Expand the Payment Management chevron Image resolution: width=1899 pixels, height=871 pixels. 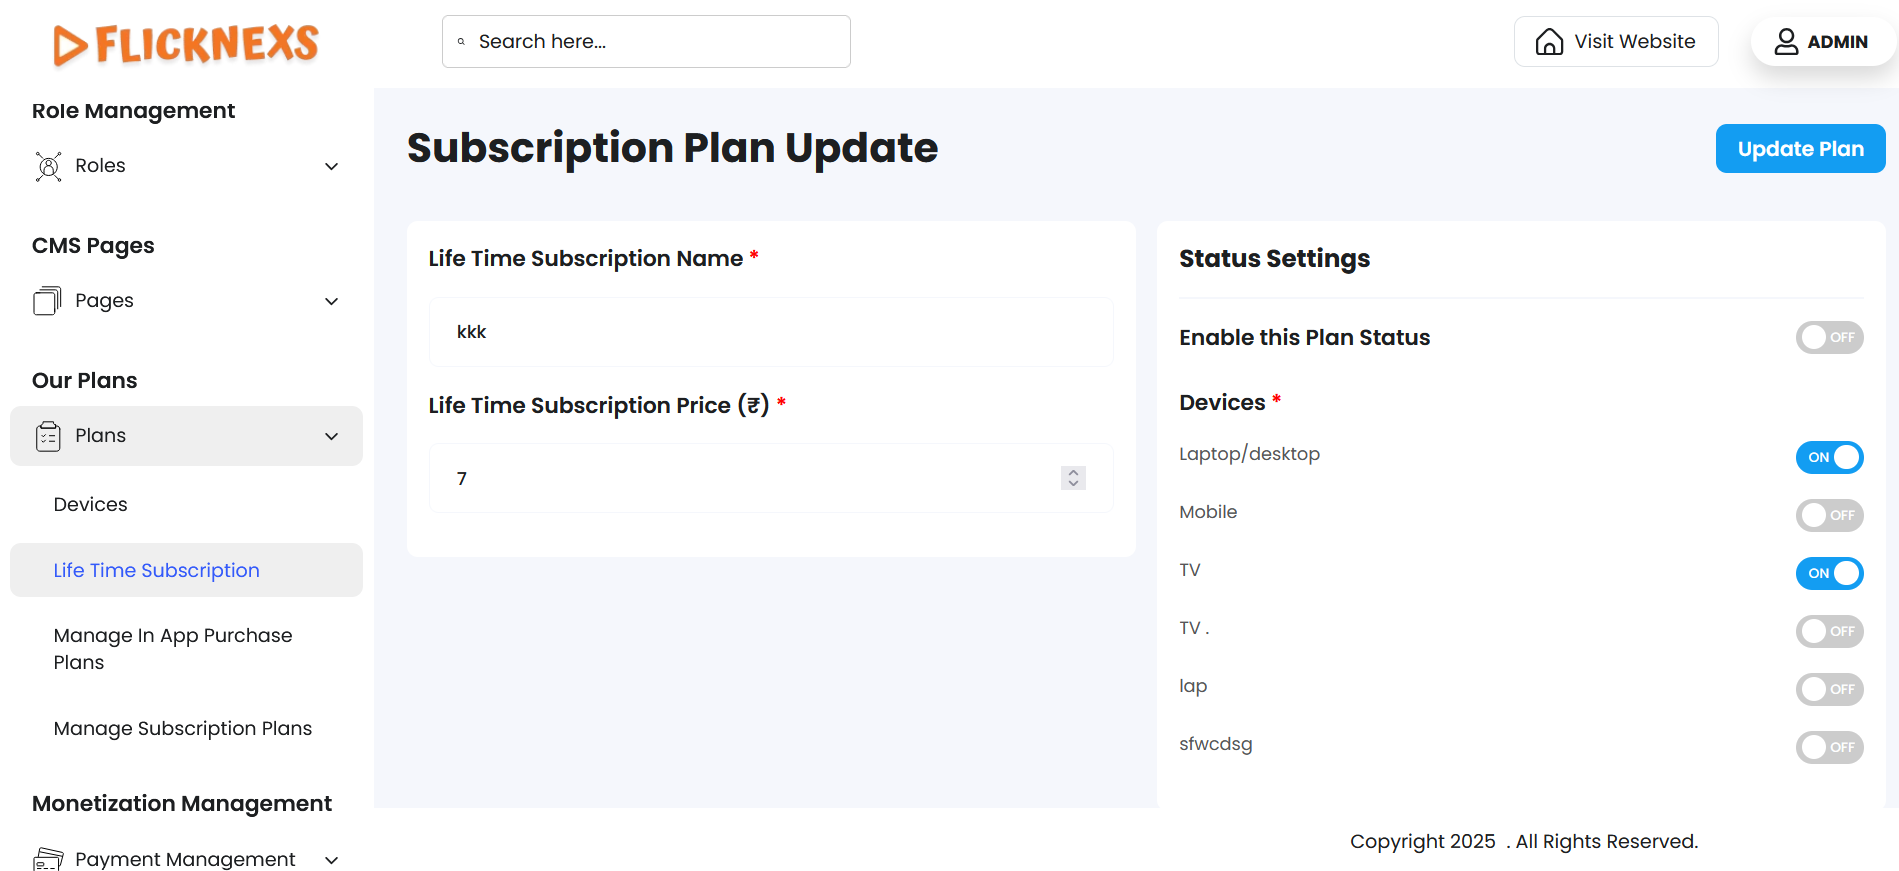[x=332, y=859]
